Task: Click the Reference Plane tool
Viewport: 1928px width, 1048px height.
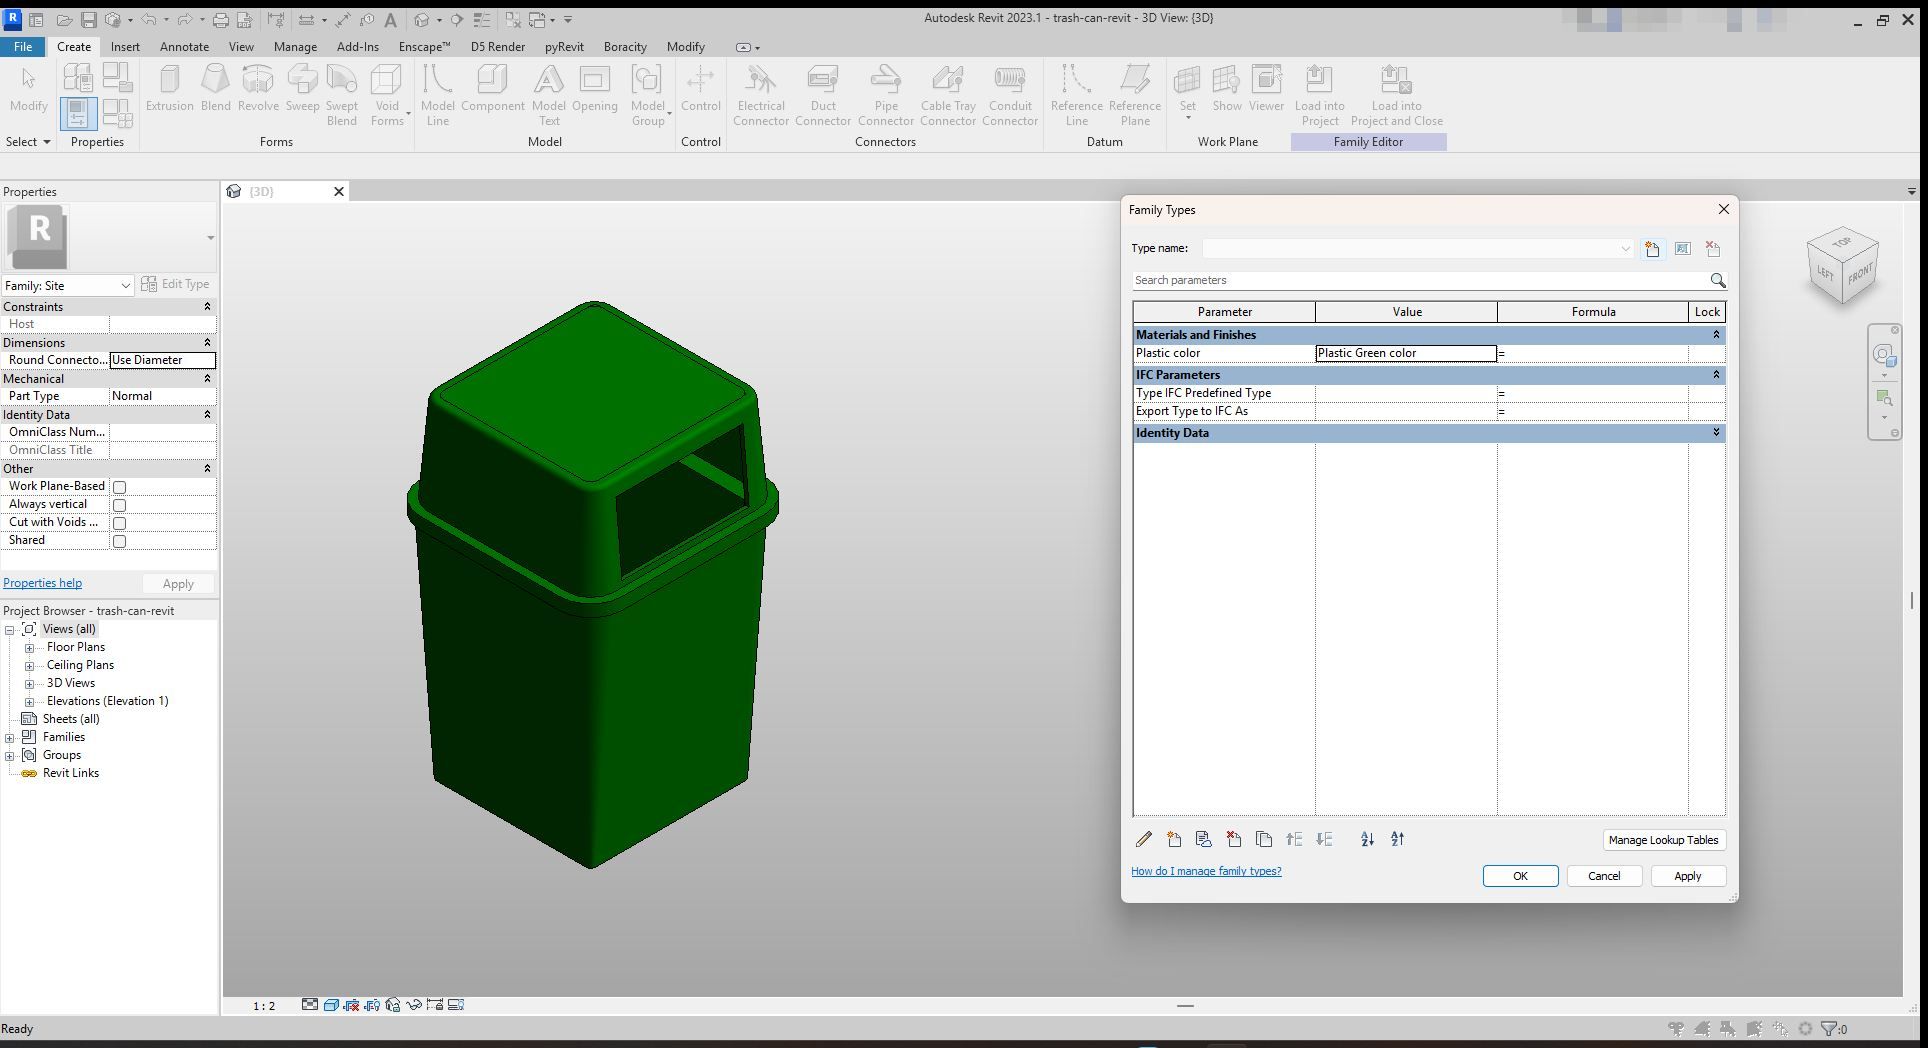Action: pyautogui.click(x=1135, y=95)
